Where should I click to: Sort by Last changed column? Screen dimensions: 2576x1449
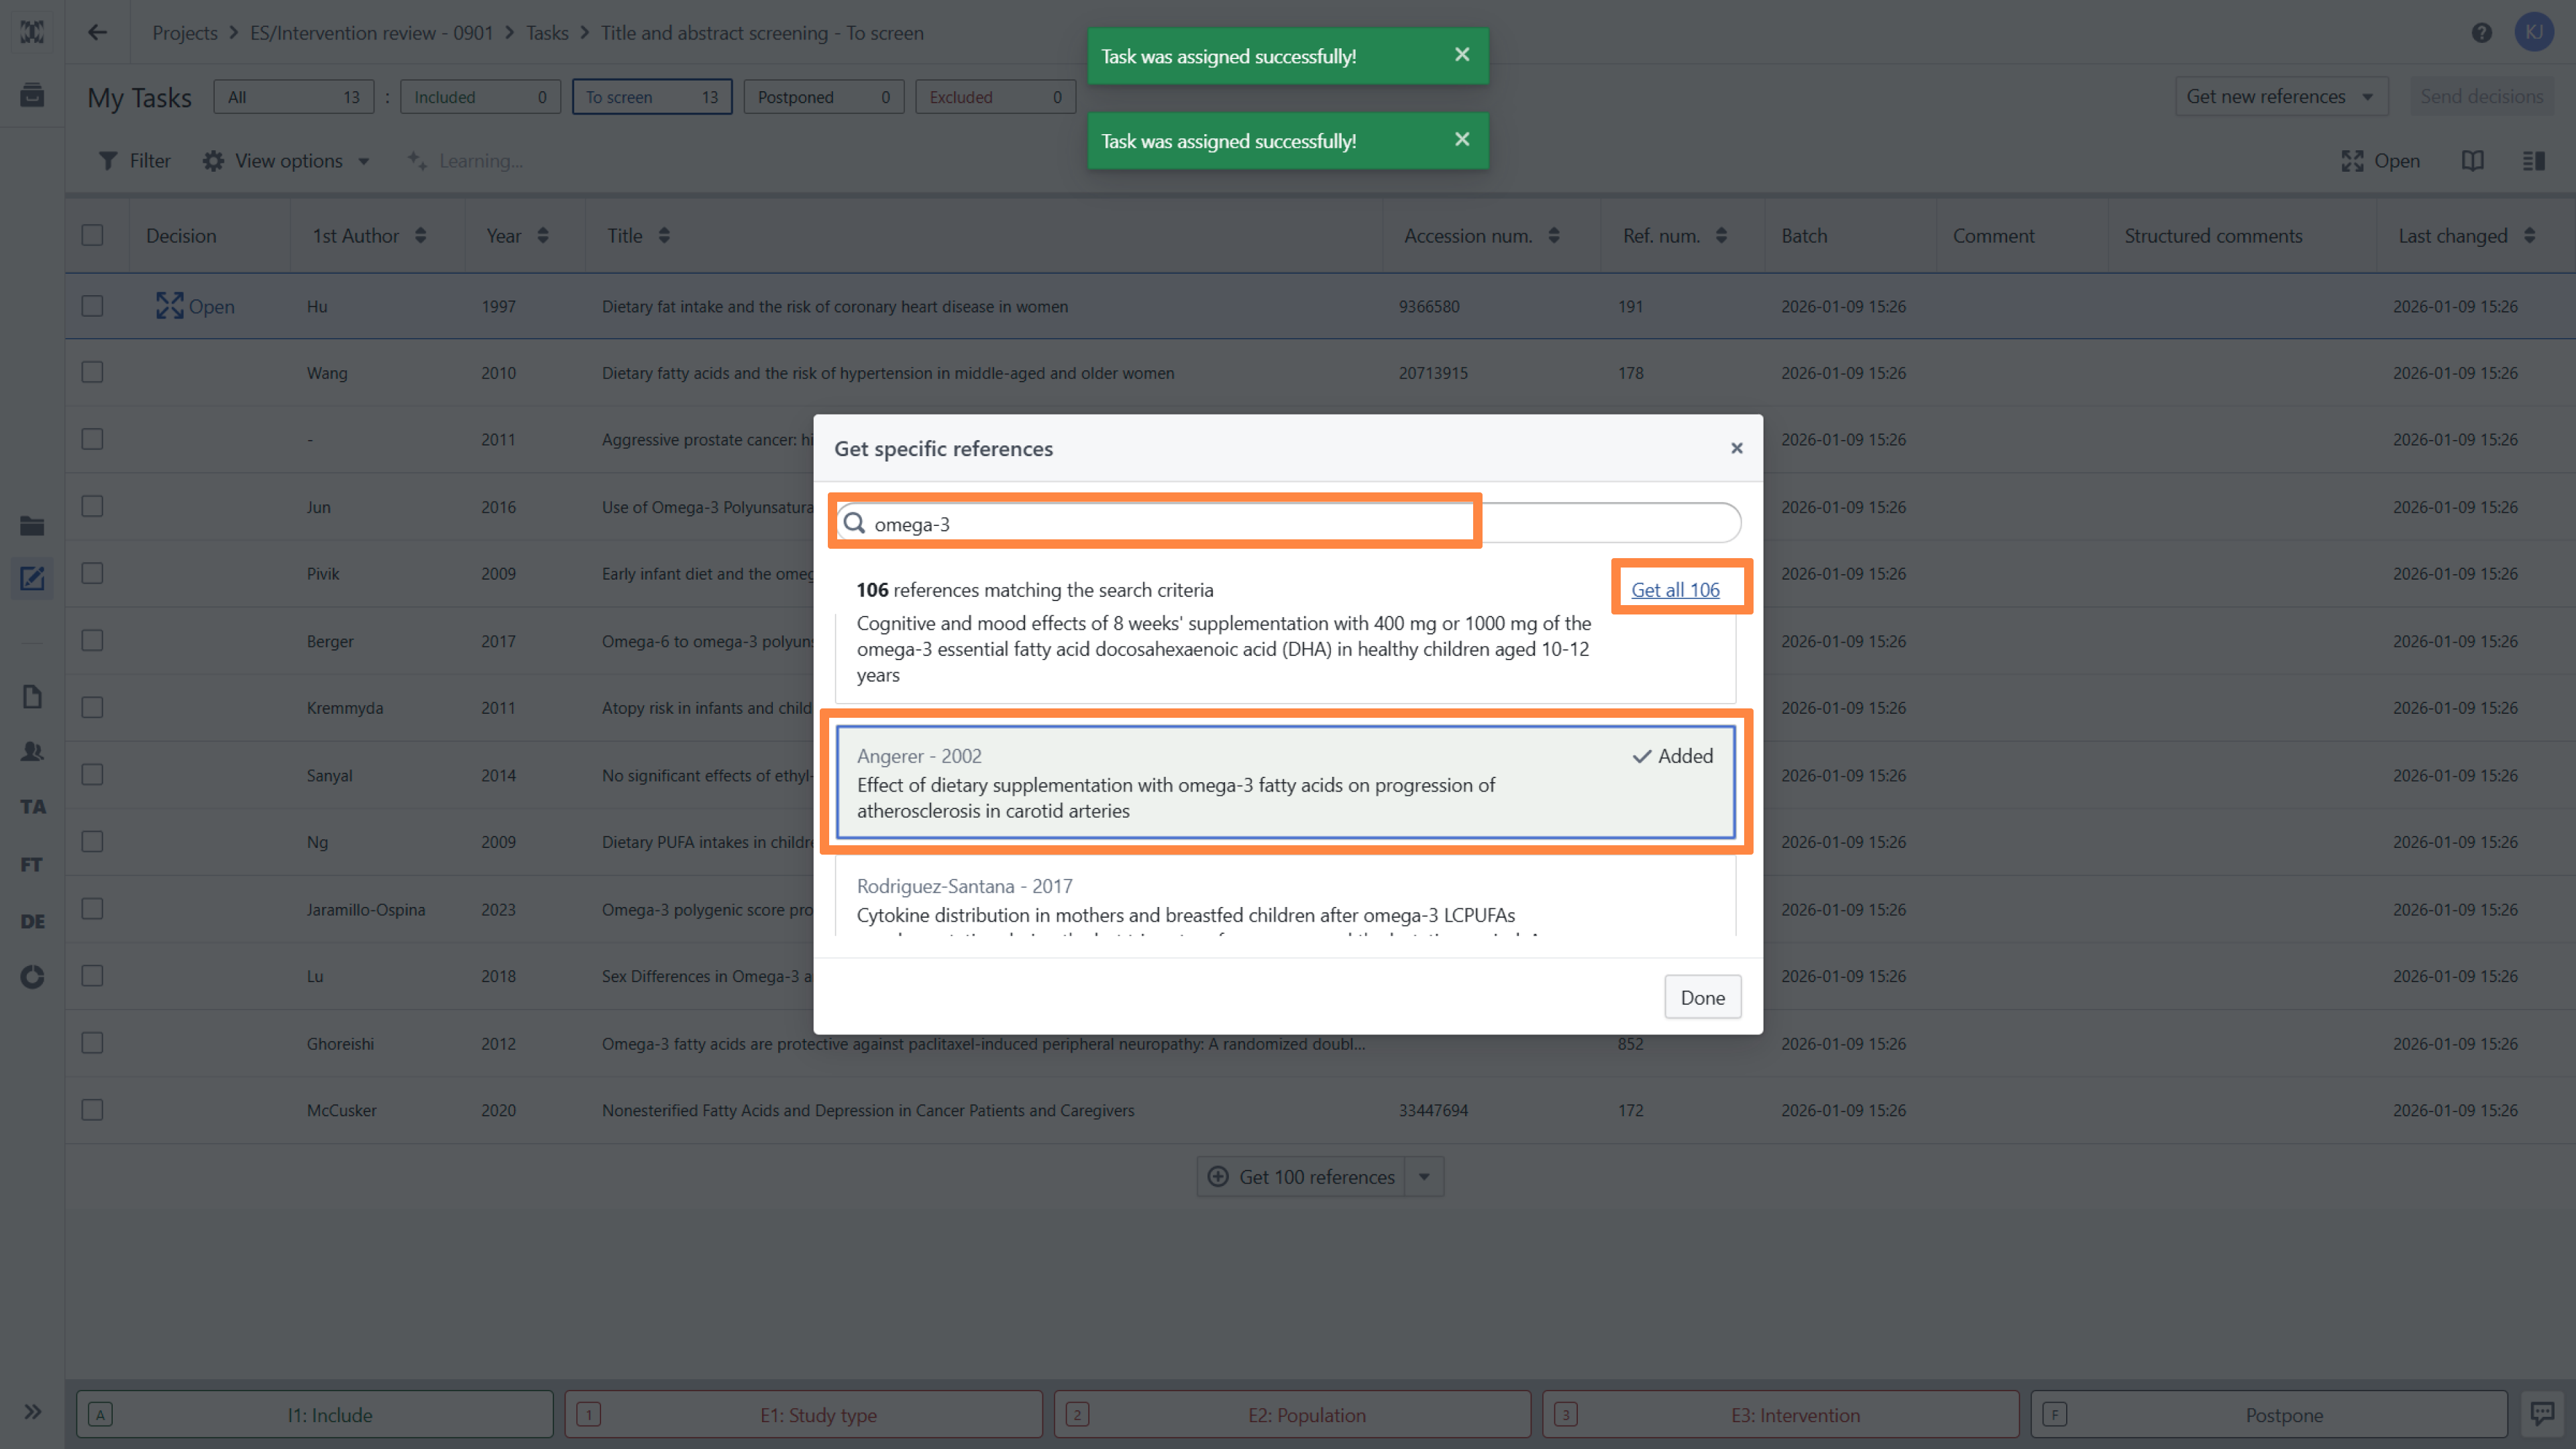click(2529, 236)
